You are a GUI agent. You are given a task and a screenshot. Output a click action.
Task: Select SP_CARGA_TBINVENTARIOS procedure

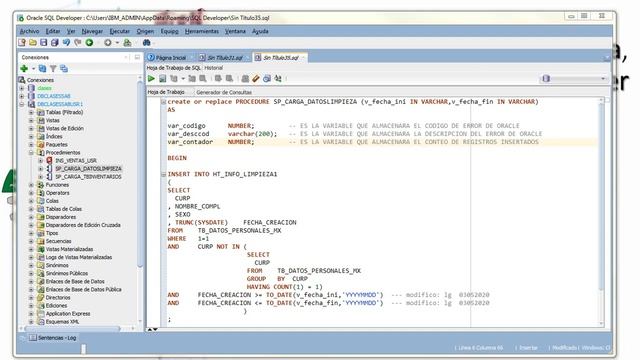point(88,177)
